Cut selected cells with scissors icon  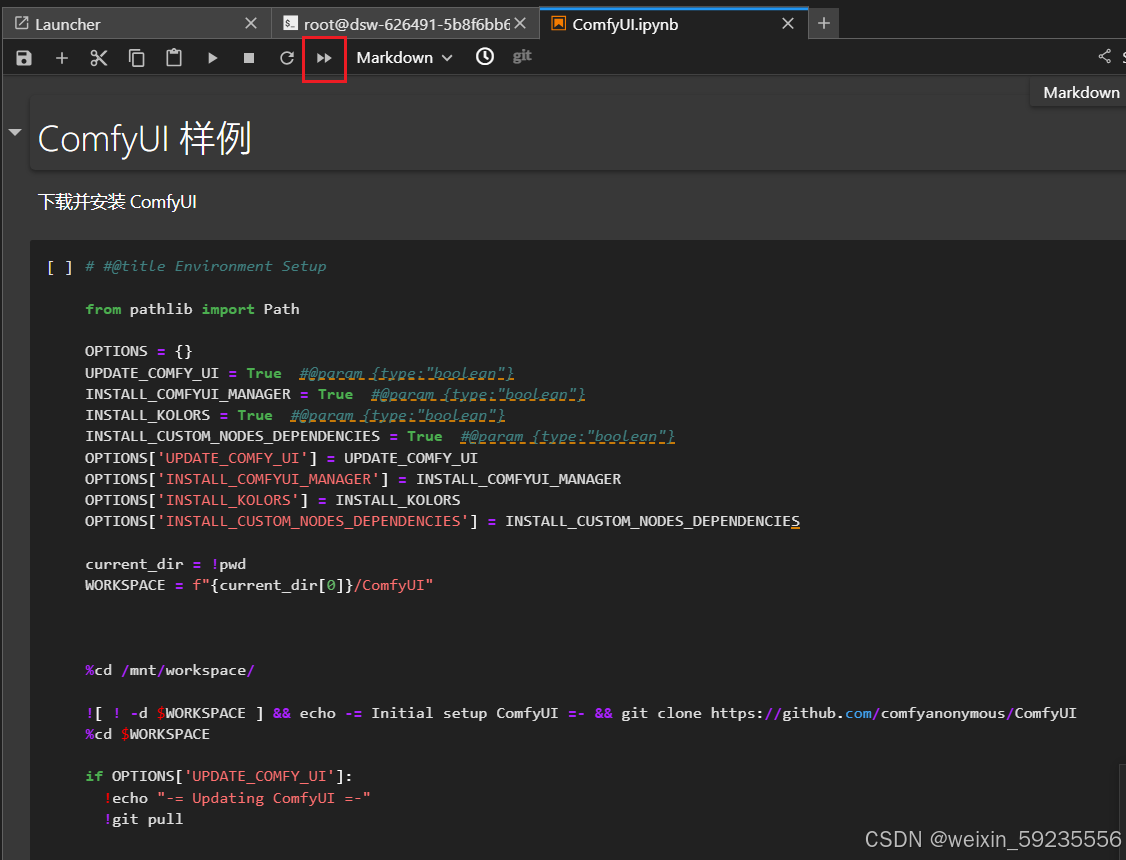pos(99,58)
